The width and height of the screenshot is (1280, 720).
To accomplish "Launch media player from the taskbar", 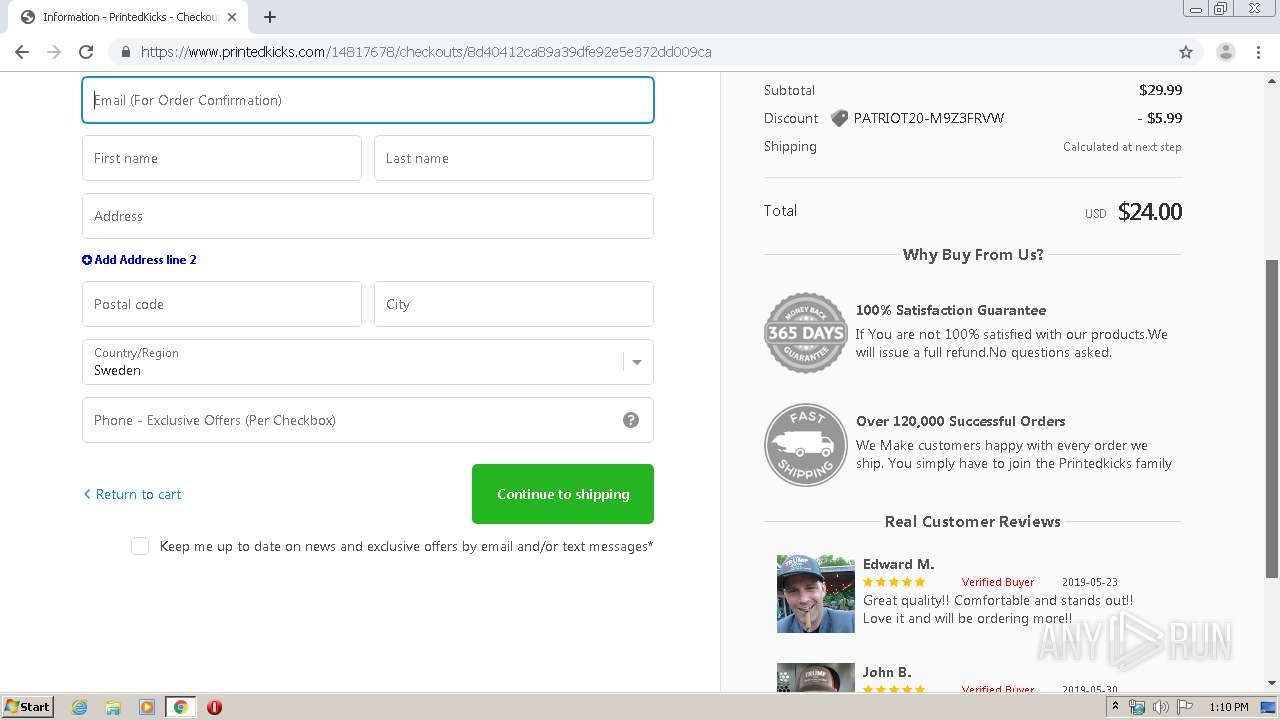I will tap(147, 707).
